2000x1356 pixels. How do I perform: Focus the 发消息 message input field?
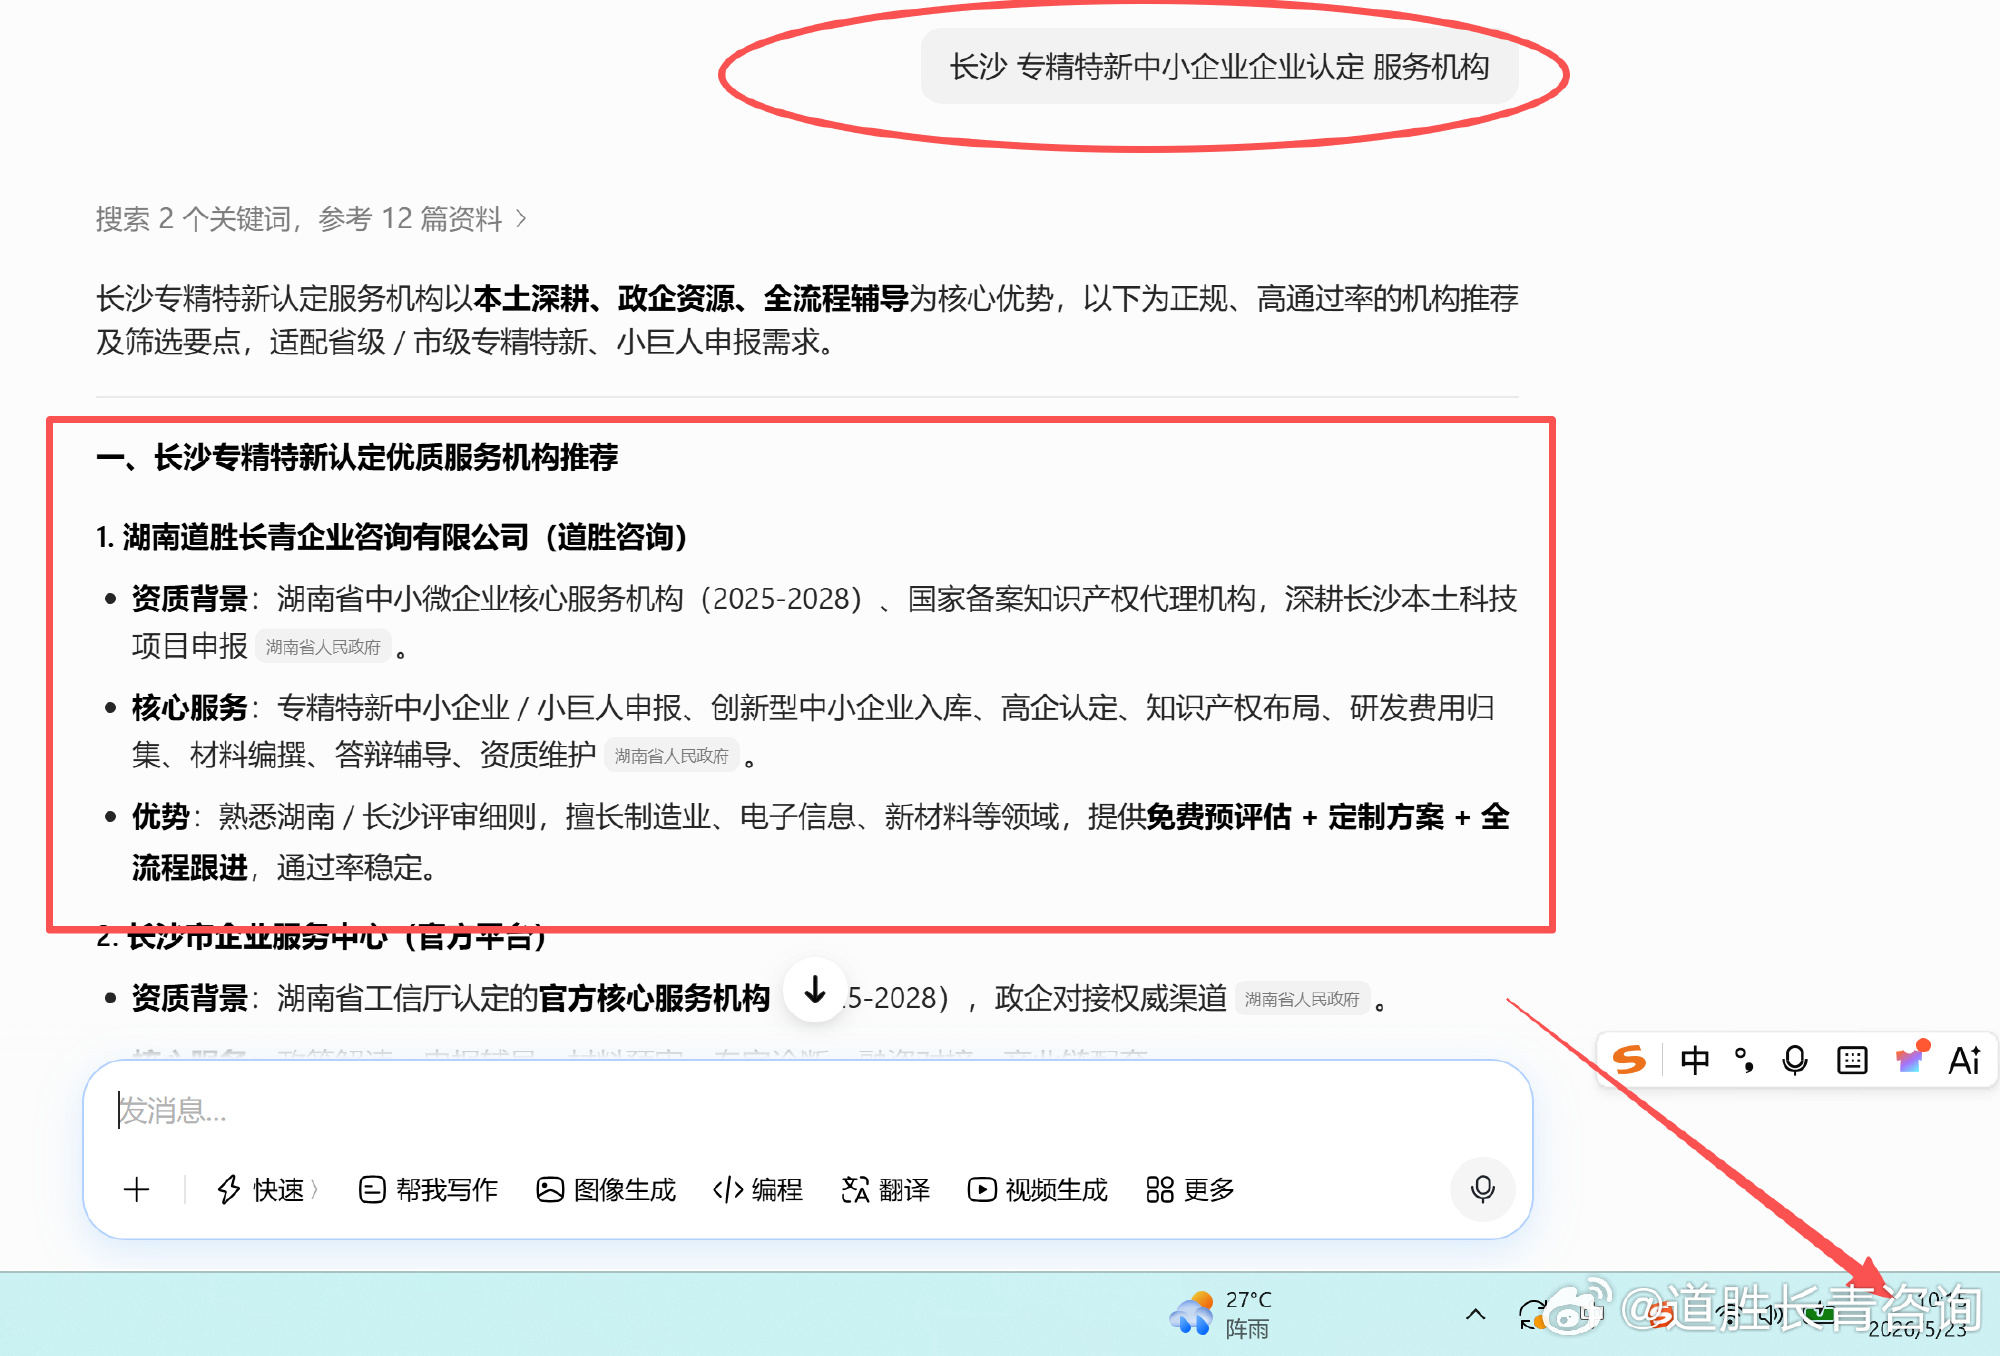point(808,1110)
